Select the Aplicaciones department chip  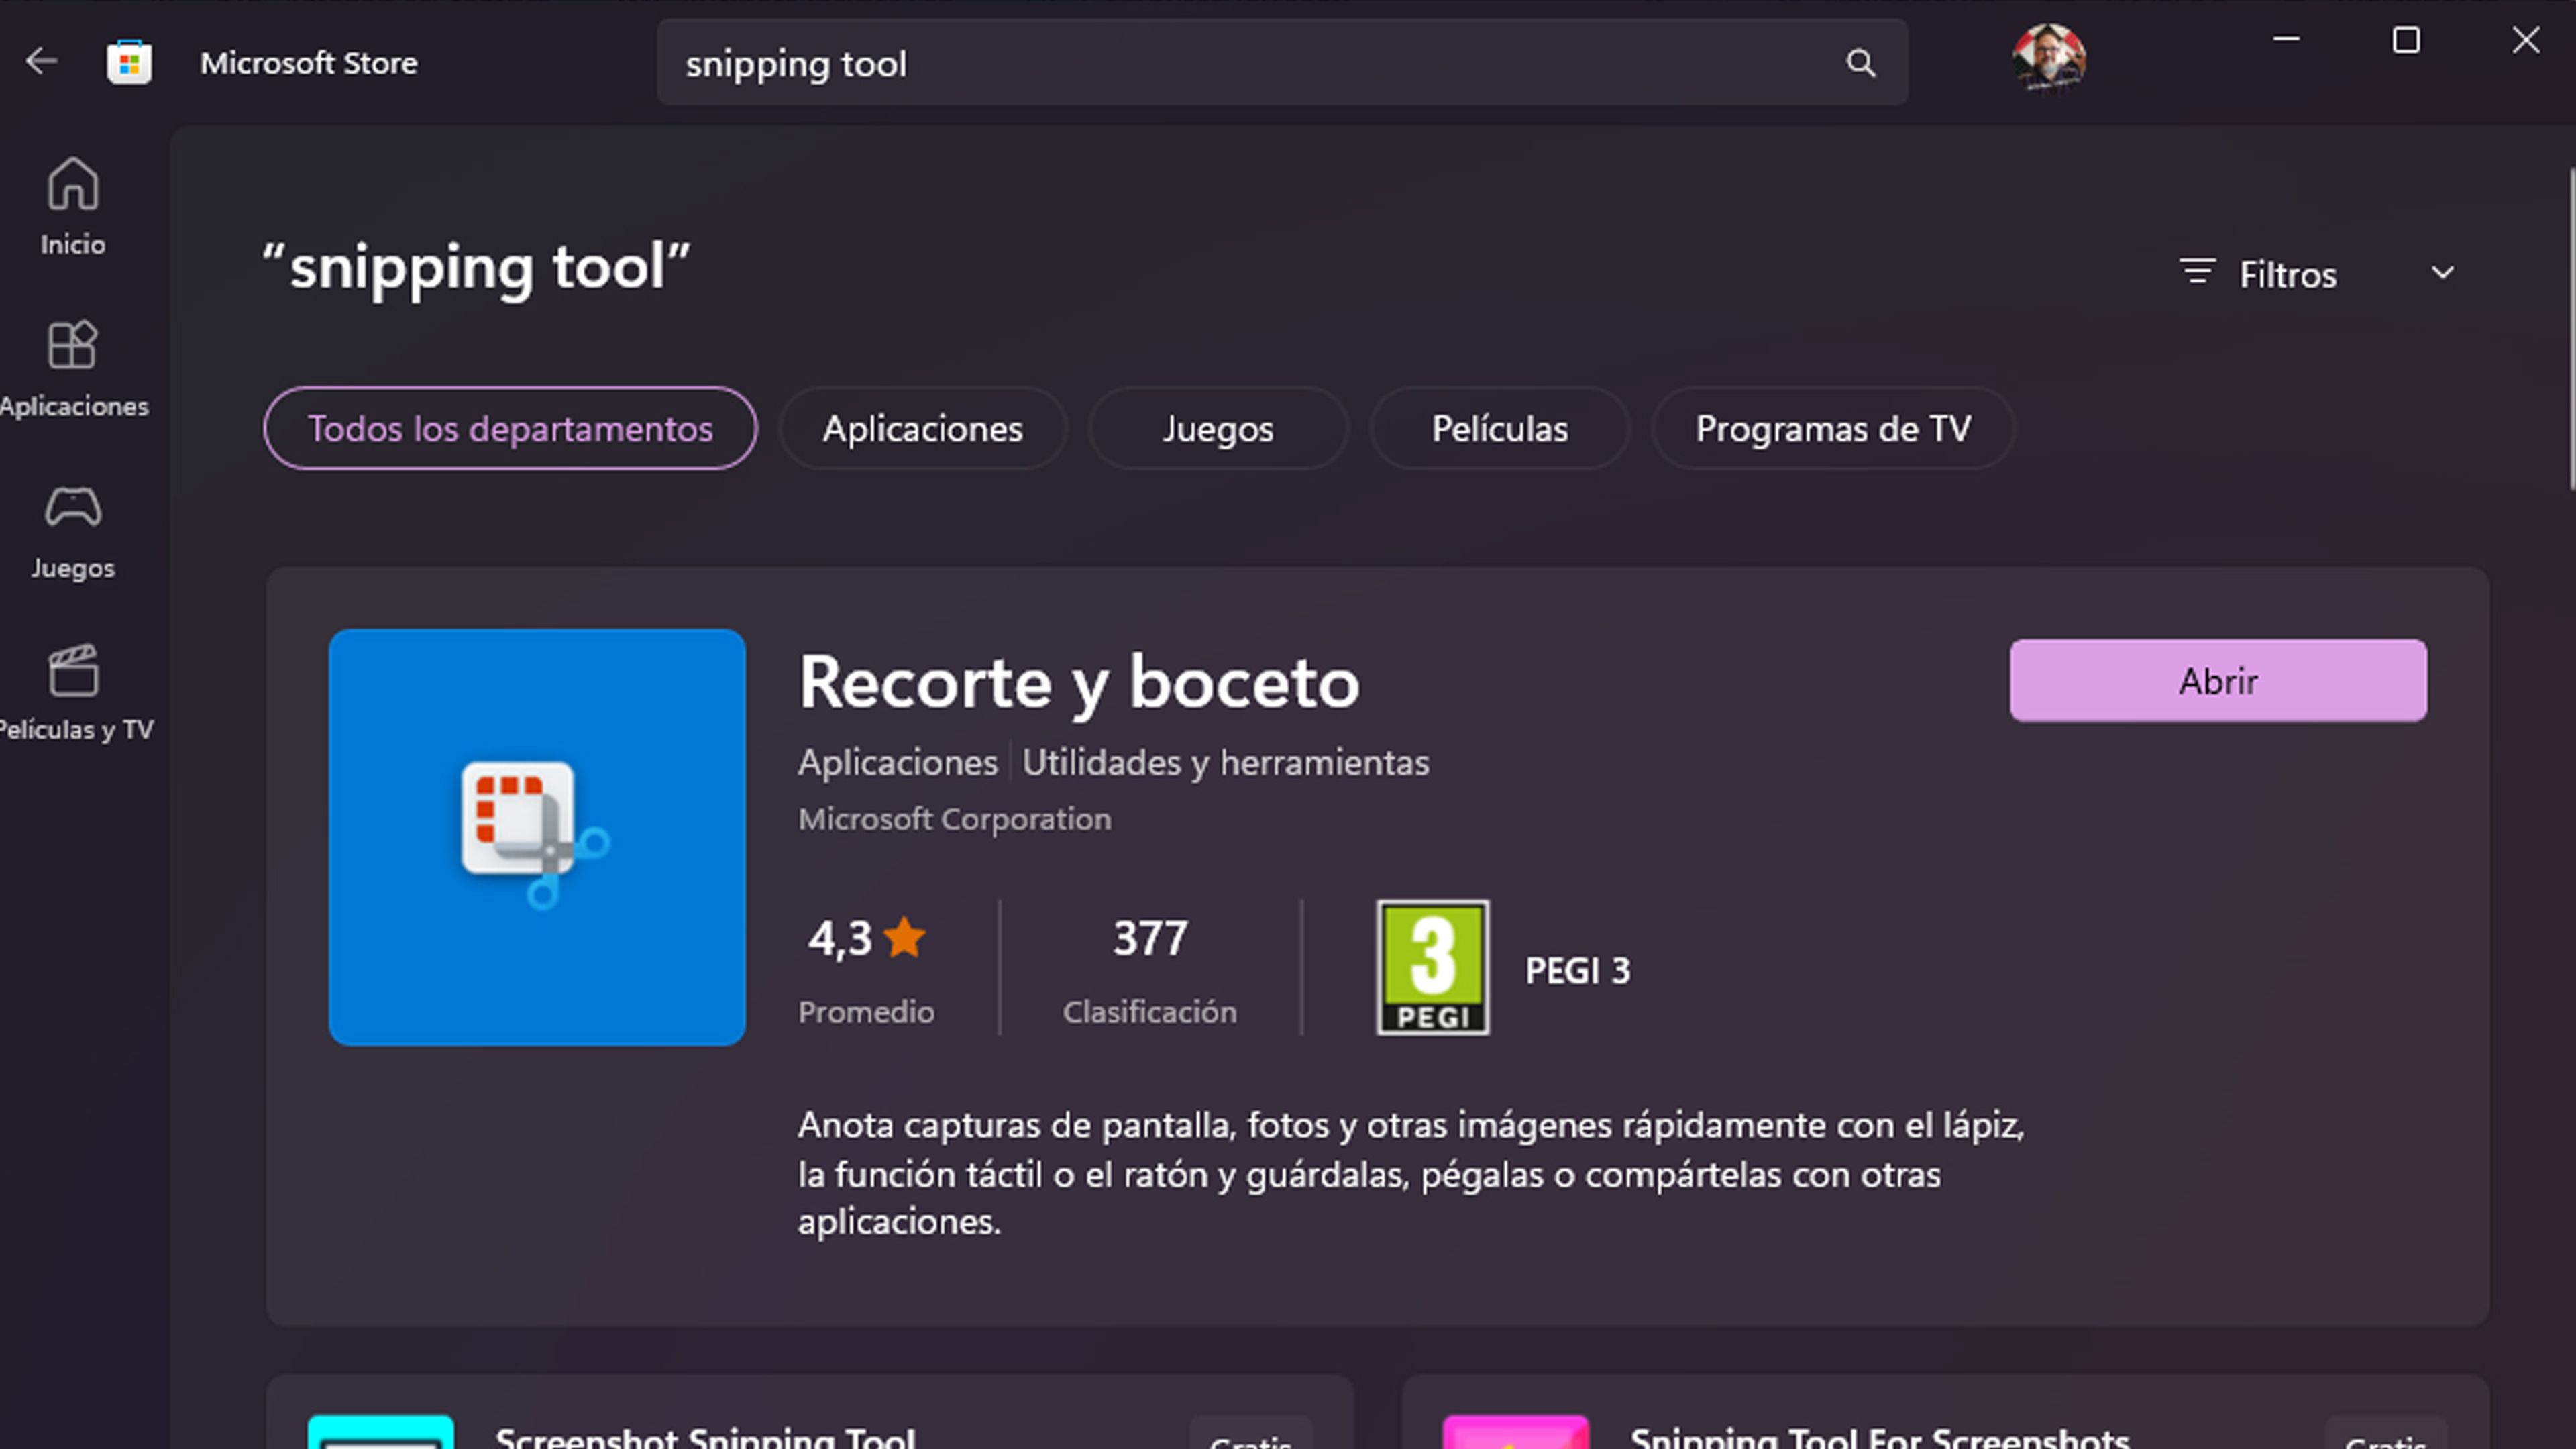click(x=923, y=428)
